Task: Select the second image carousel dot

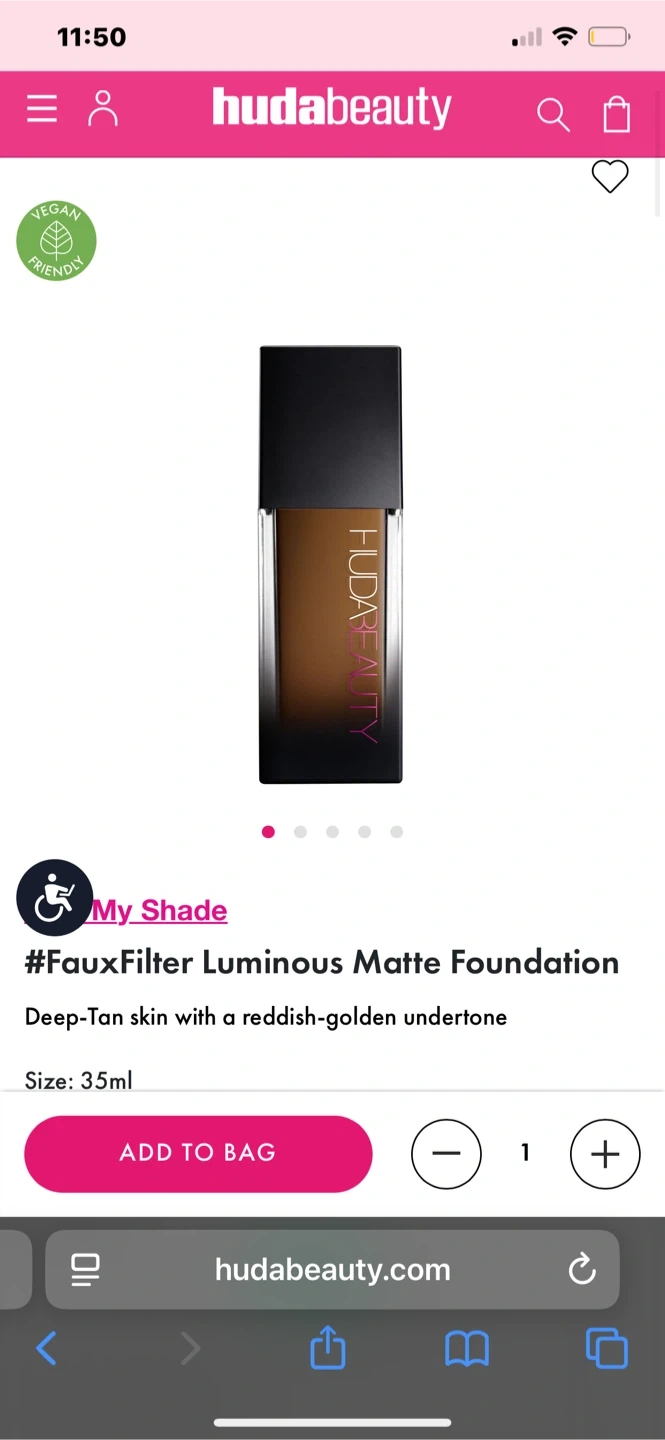Action: (x=300, y=832)
